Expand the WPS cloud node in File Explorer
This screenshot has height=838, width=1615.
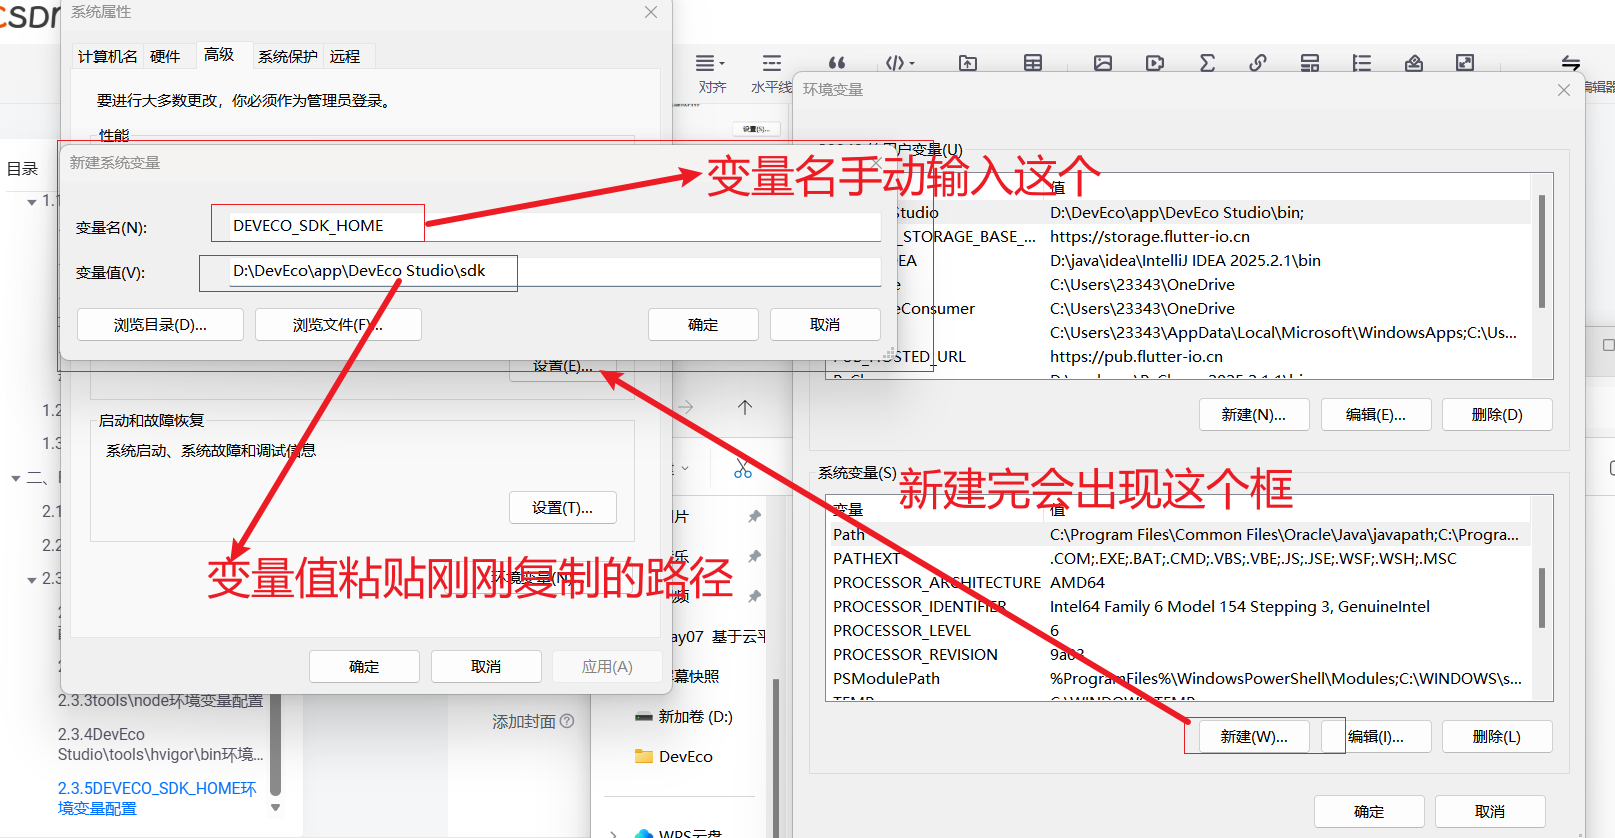click(613, 834)
